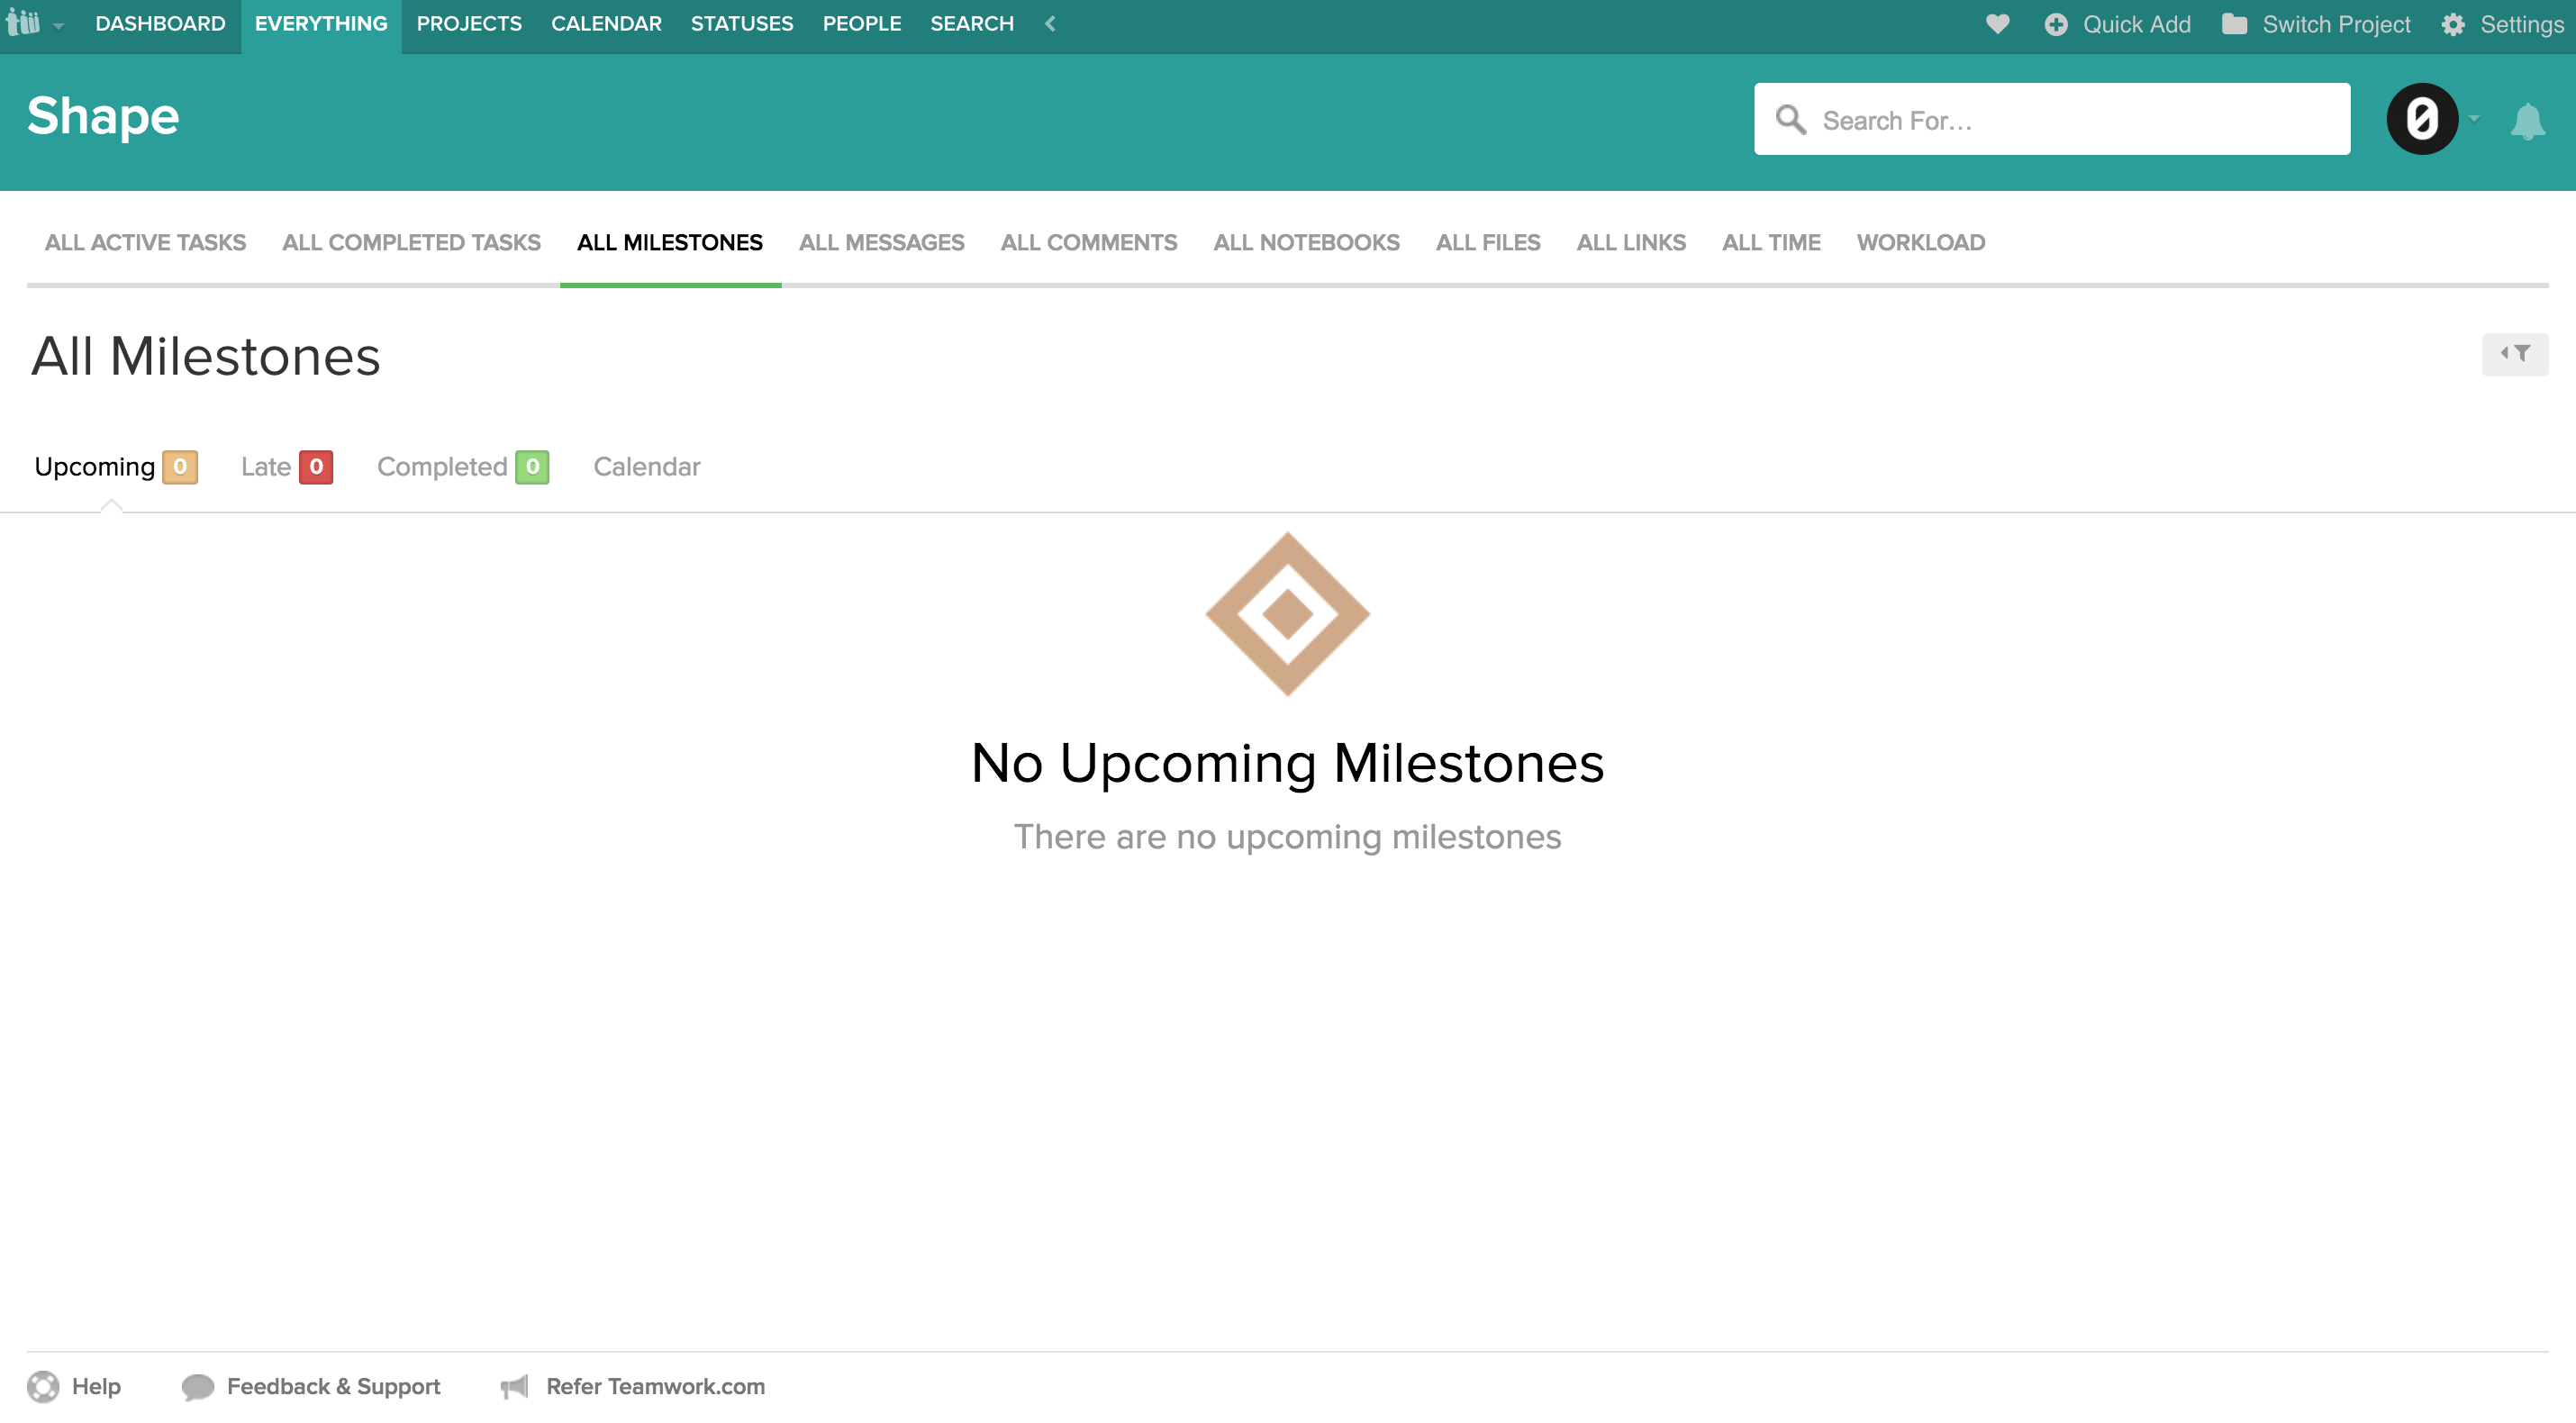The image size is (2576, 1423).
Task: Go to the Projects tab
Action: 469,24
